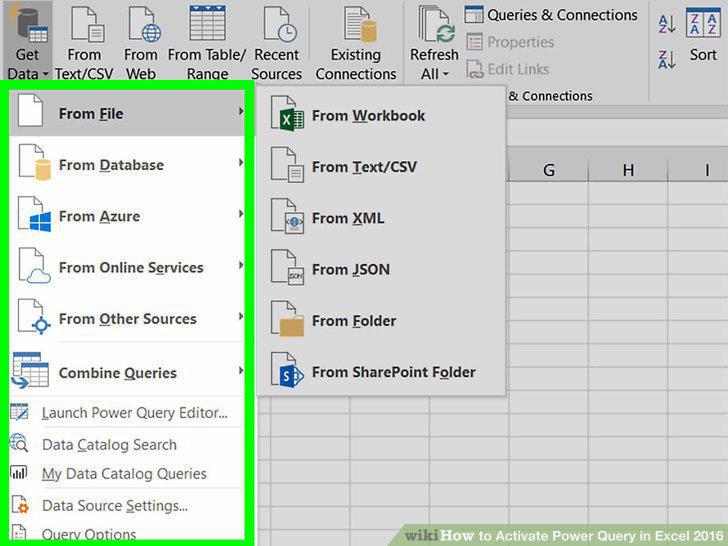Sort Z to A descending
Image resolution: width=728 pixels, height=546 pixels.
(667, 60)
